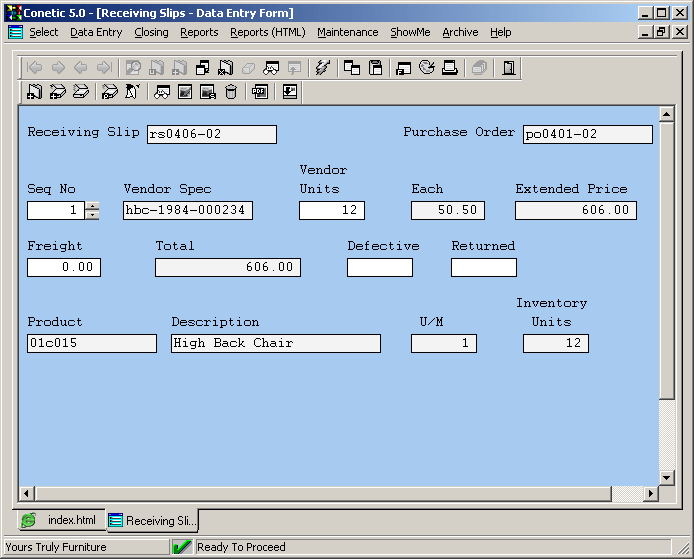Click the exit door toolbar icon

[x=509, y=68]
